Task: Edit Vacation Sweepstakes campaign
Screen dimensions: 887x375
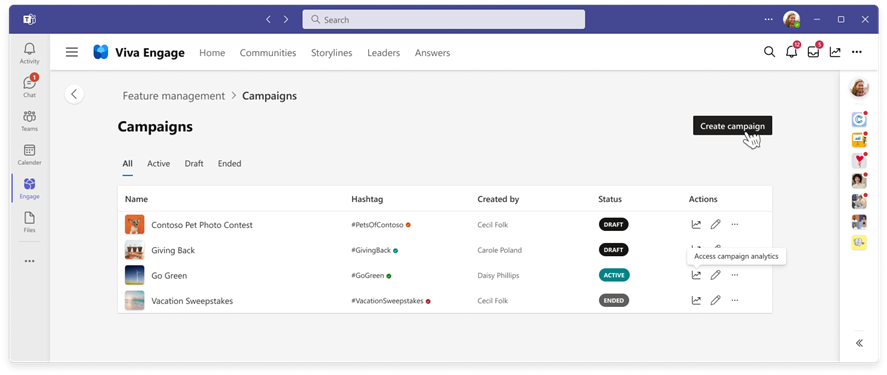Action: click(x=716, y=301)
